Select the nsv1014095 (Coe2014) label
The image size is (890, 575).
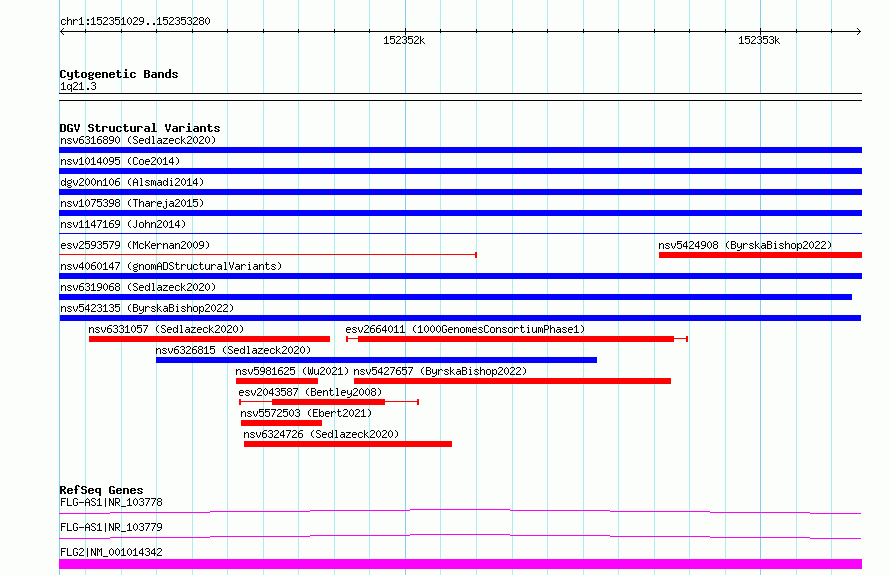pyautogui.click(x=120, y=161)
